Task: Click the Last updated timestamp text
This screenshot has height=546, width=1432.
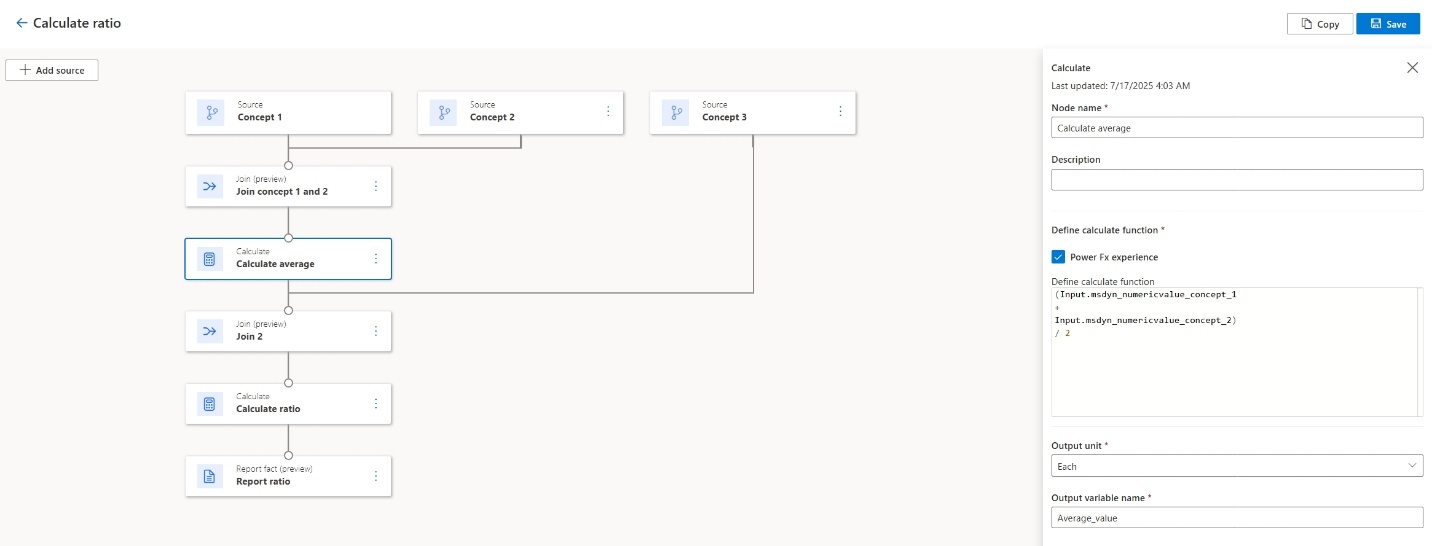Action: (1121, 85)
